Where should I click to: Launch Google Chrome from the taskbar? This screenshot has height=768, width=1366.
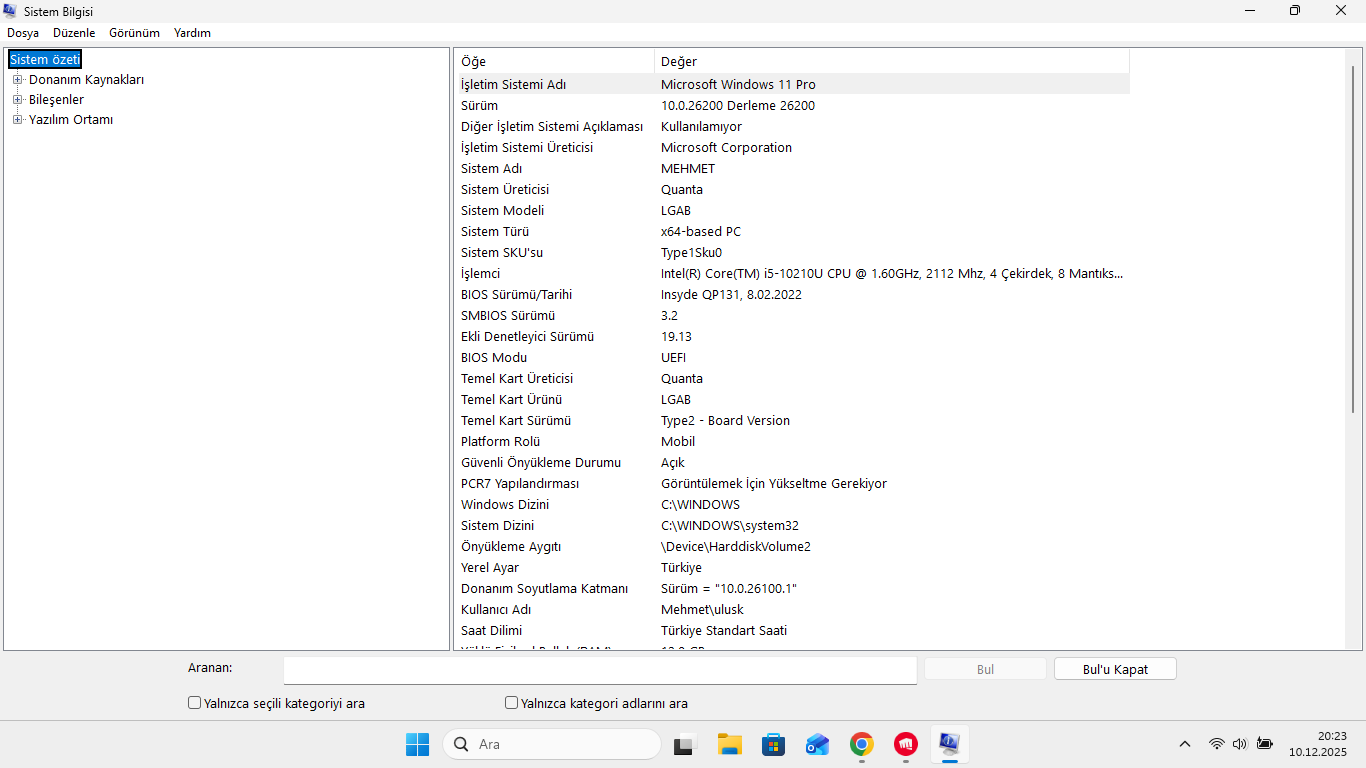pyautogui.click(x=861, y=744)
